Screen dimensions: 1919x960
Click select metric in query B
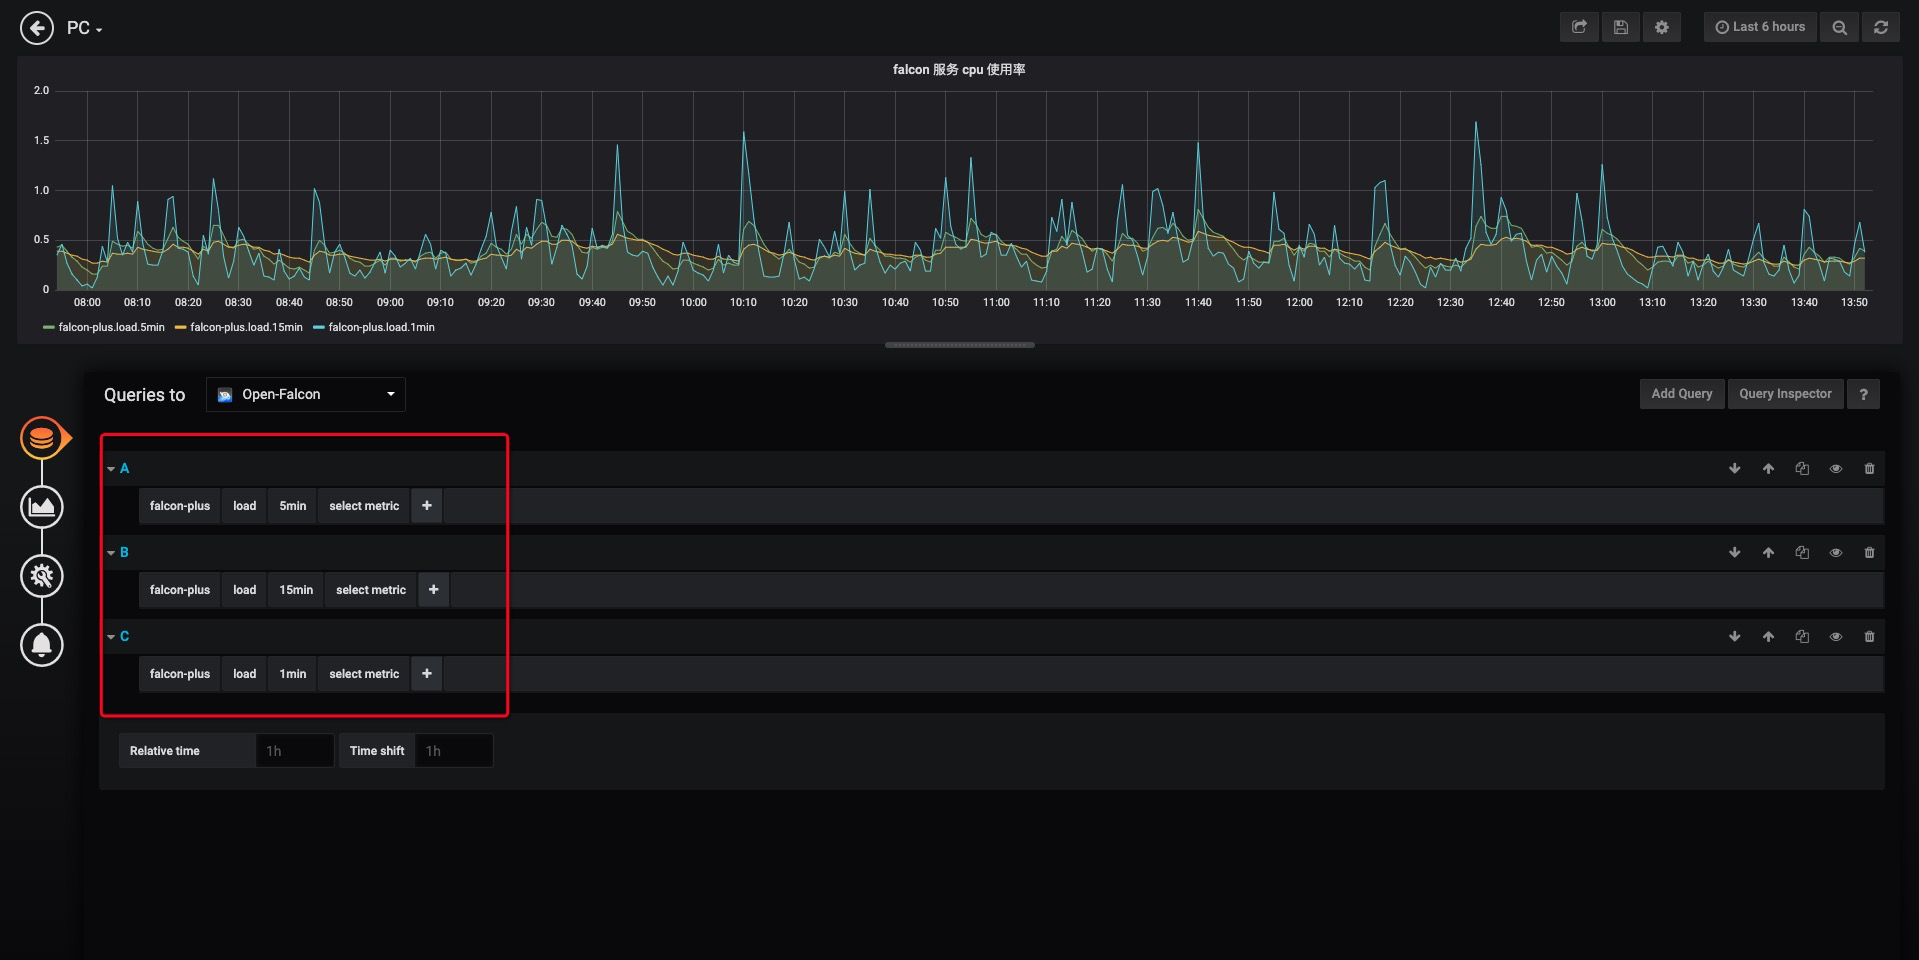[371, 590]
